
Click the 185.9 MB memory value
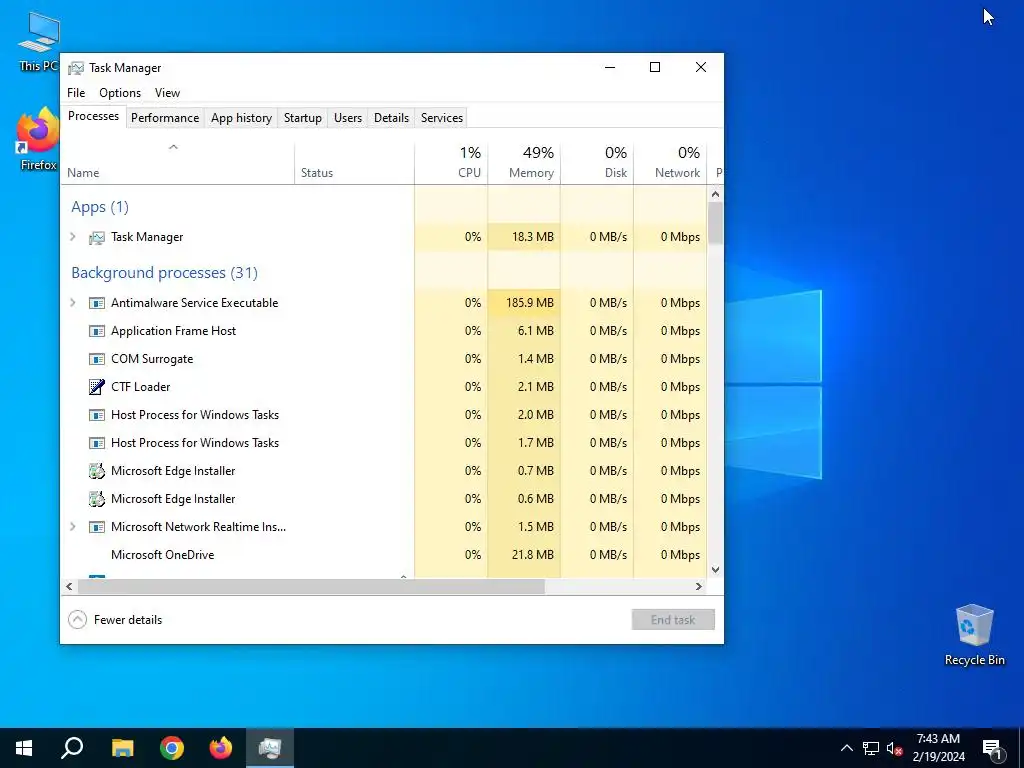530,303
